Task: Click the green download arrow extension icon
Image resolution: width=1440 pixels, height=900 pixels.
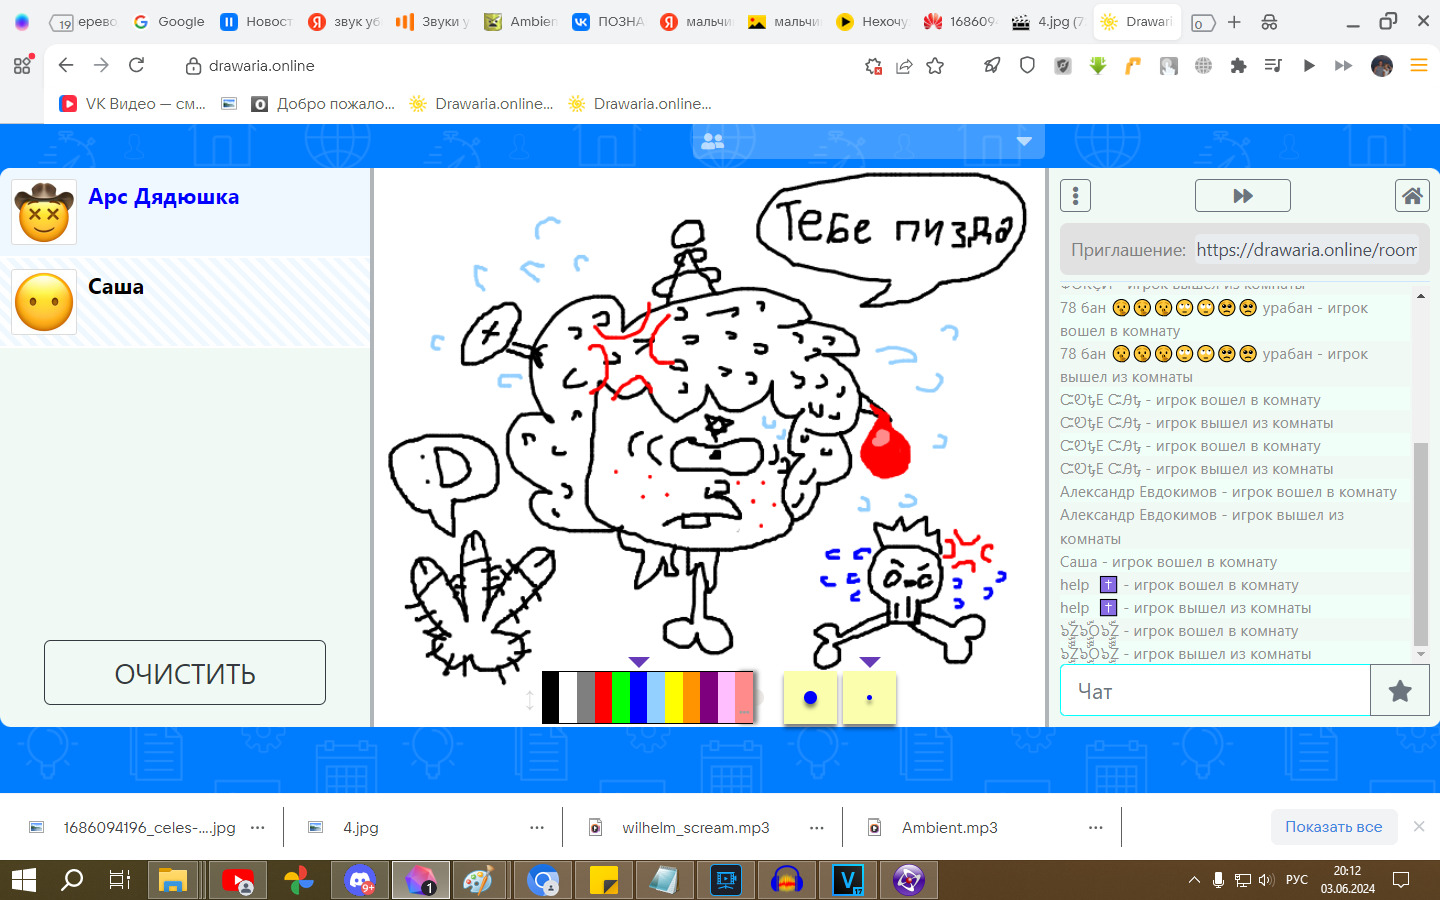Action: 1098,66
